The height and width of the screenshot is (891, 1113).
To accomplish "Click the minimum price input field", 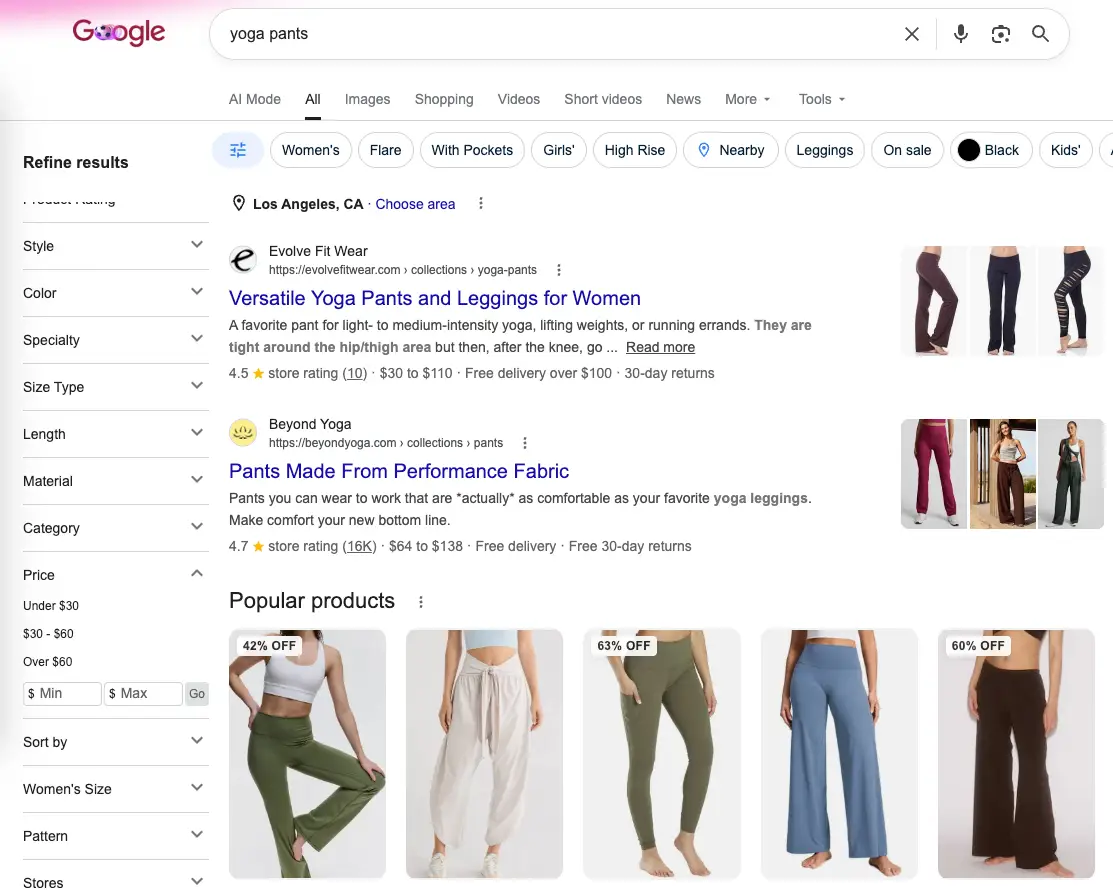I will pyautogui.click(x=62, y=694).
